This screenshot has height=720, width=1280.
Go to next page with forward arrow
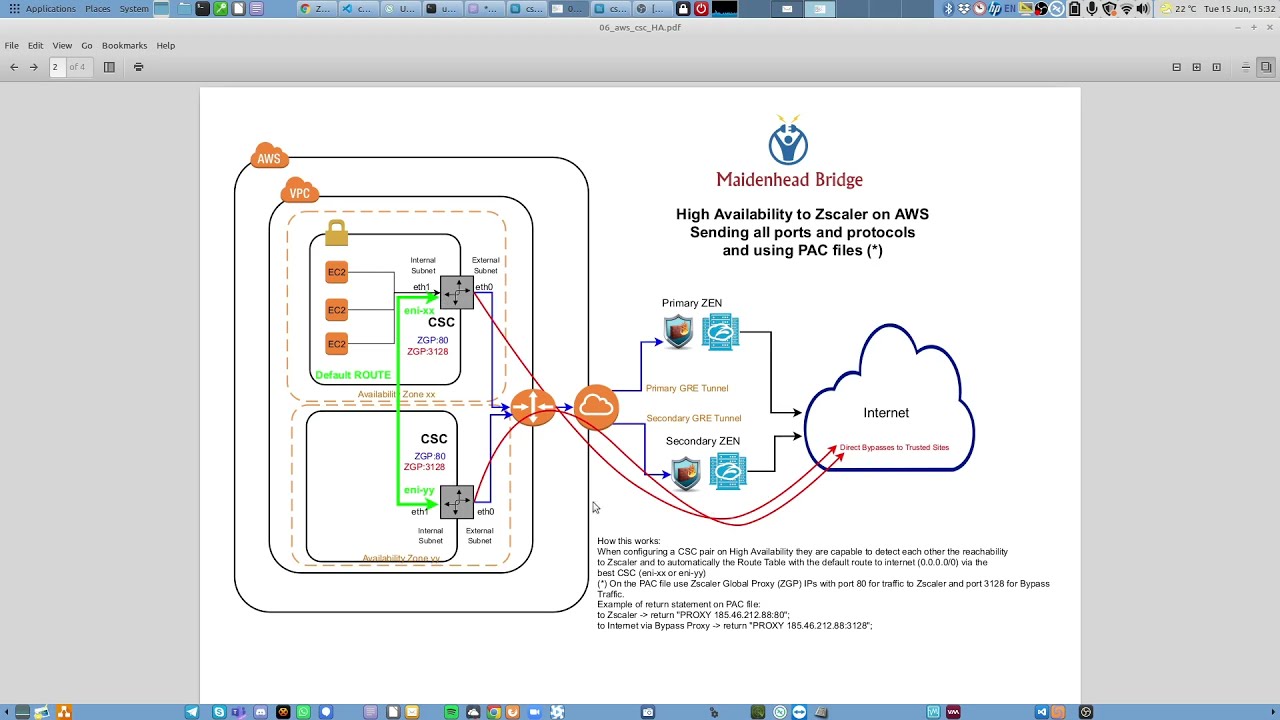tap(33, 67)
